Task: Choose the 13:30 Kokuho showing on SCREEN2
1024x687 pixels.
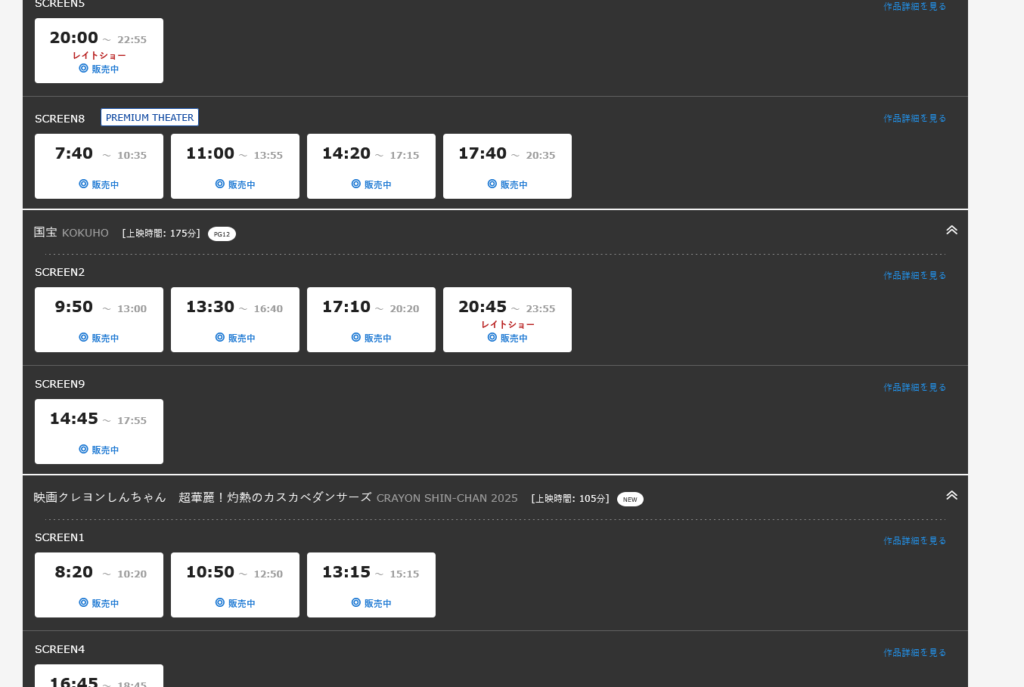Action: point(235,319)
